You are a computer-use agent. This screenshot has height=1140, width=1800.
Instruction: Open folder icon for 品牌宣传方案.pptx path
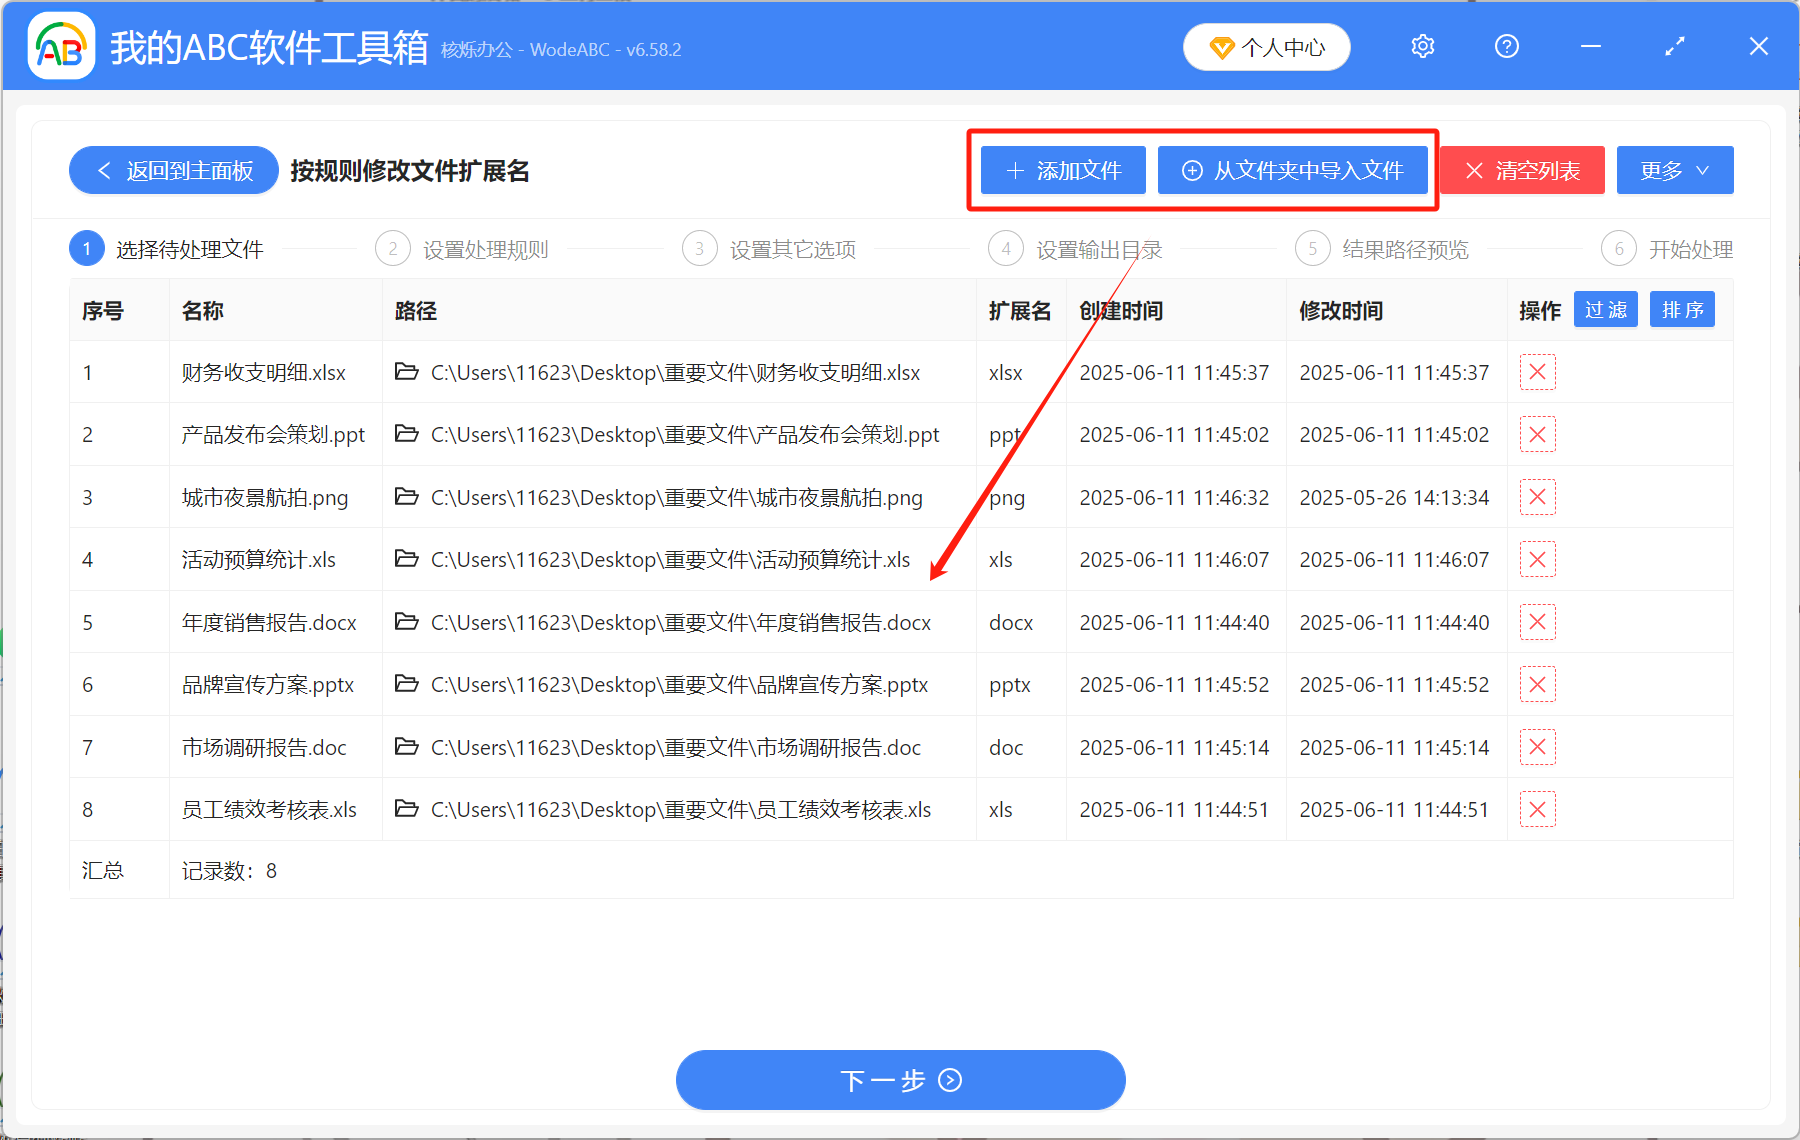[406, 684]
